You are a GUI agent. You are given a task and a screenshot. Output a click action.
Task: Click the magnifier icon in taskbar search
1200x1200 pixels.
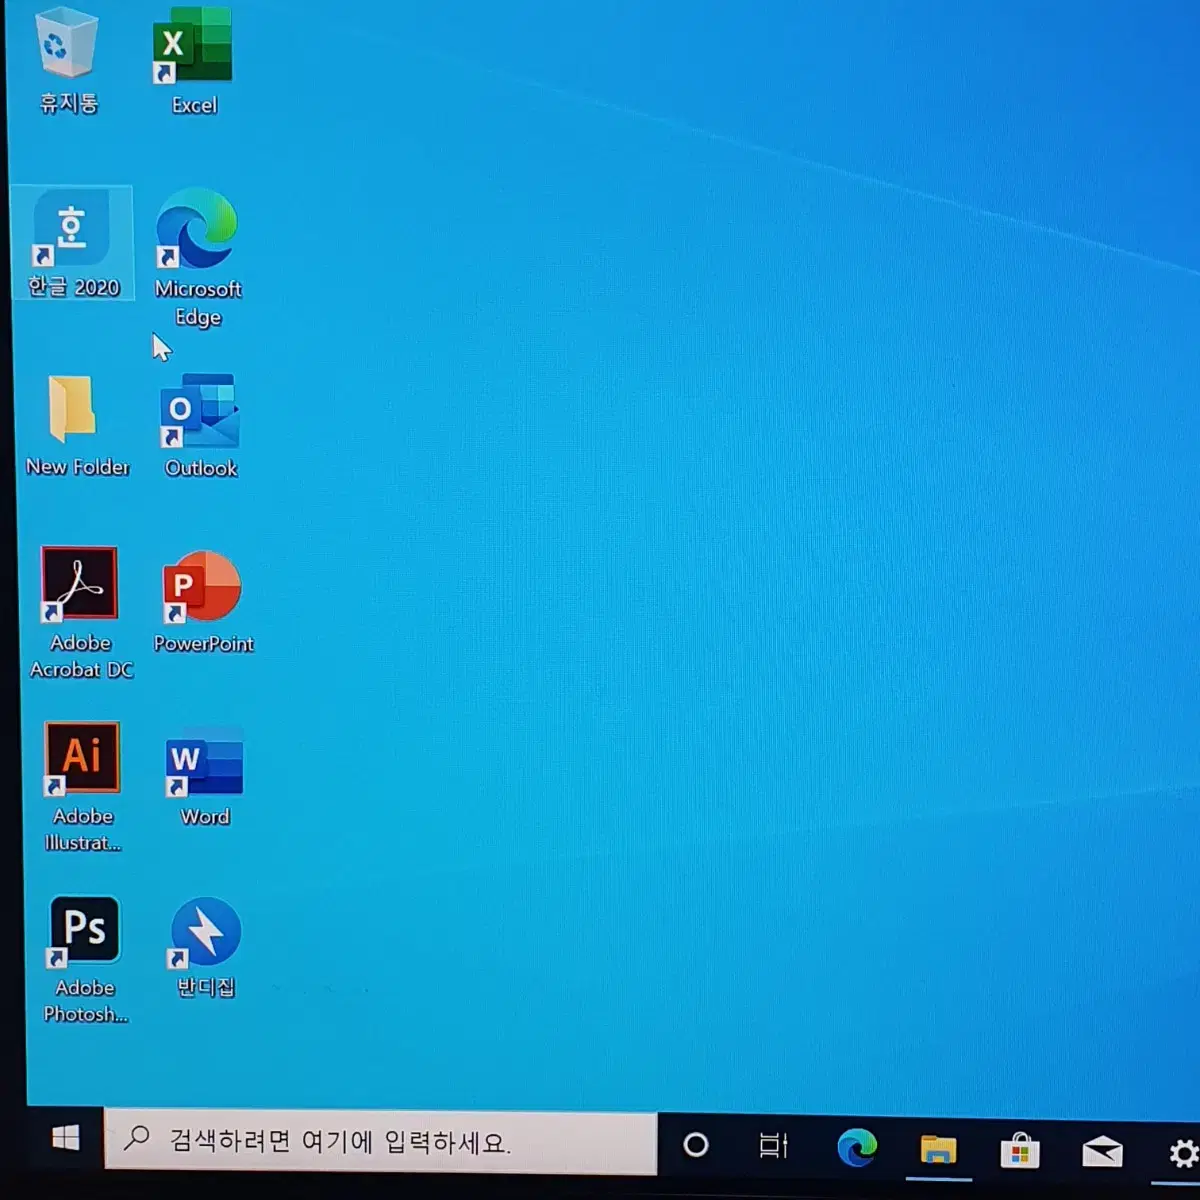click(x=137, y=1138)
